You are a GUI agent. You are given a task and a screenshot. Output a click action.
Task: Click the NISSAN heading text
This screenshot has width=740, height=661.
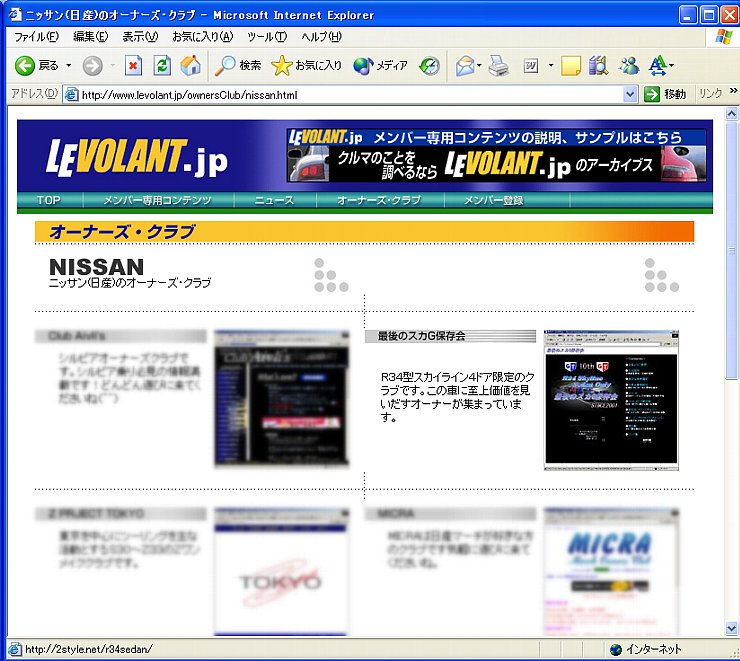pos(96,267)
